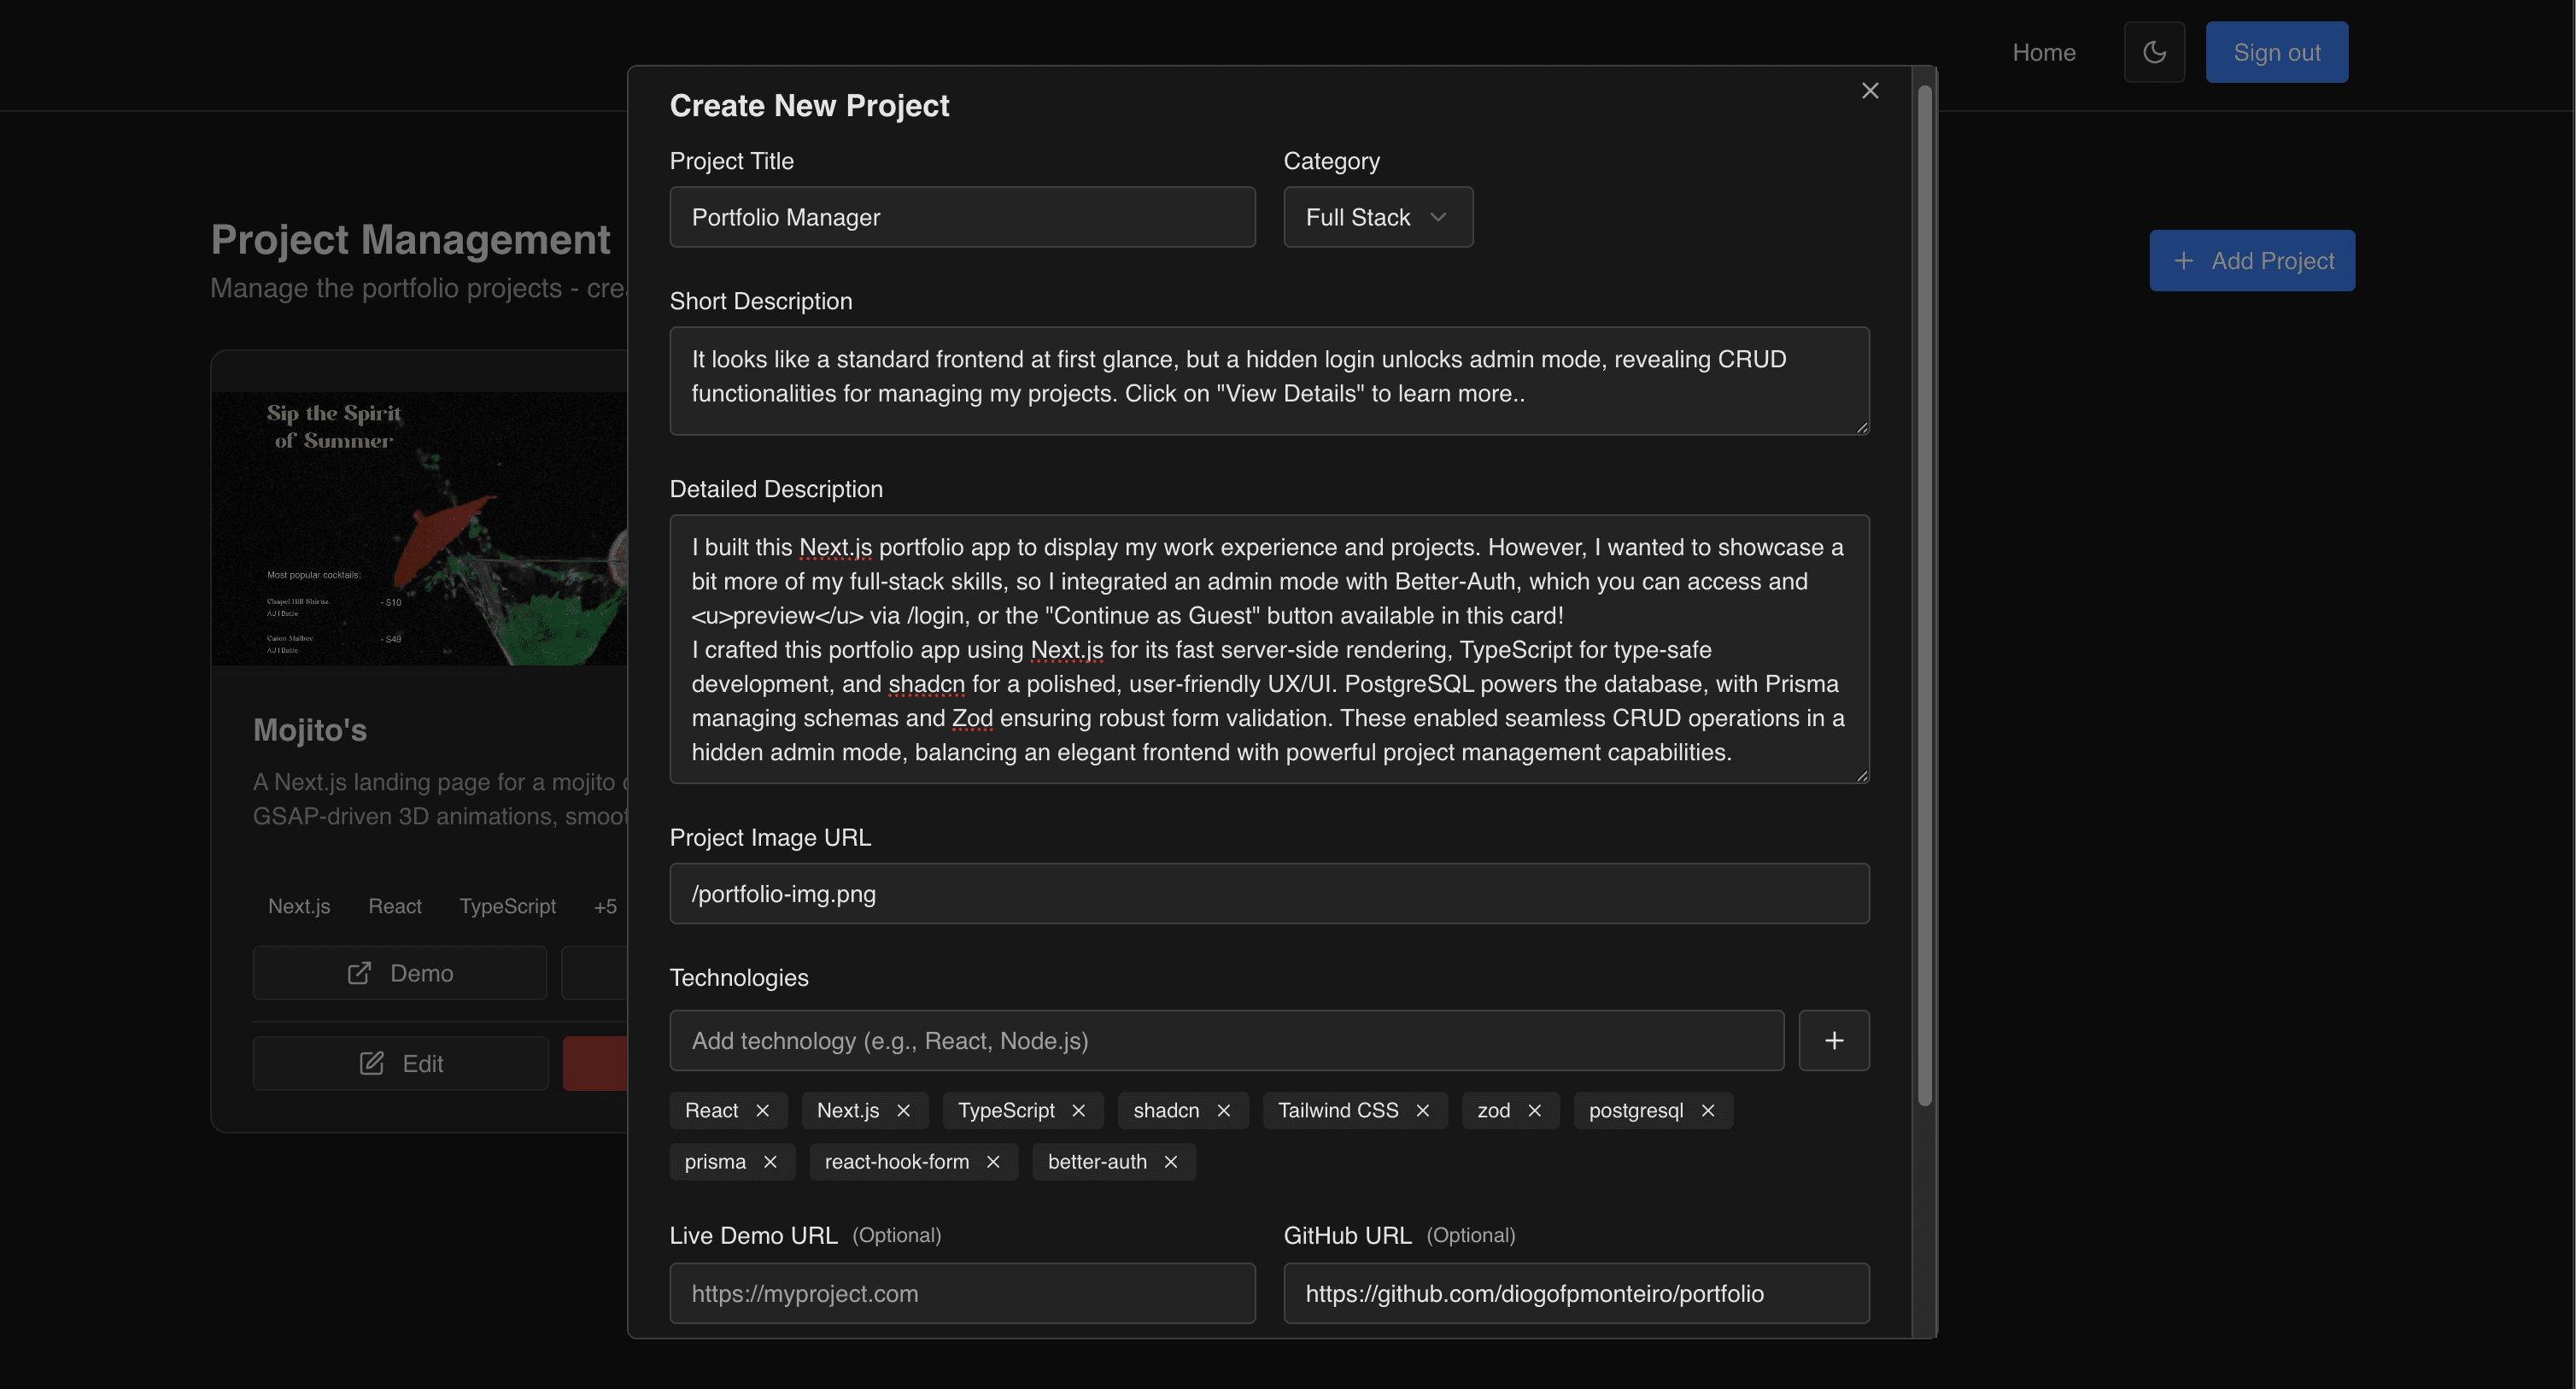
Task: Click into Add technology text field
Action: click(1225, 1040)
